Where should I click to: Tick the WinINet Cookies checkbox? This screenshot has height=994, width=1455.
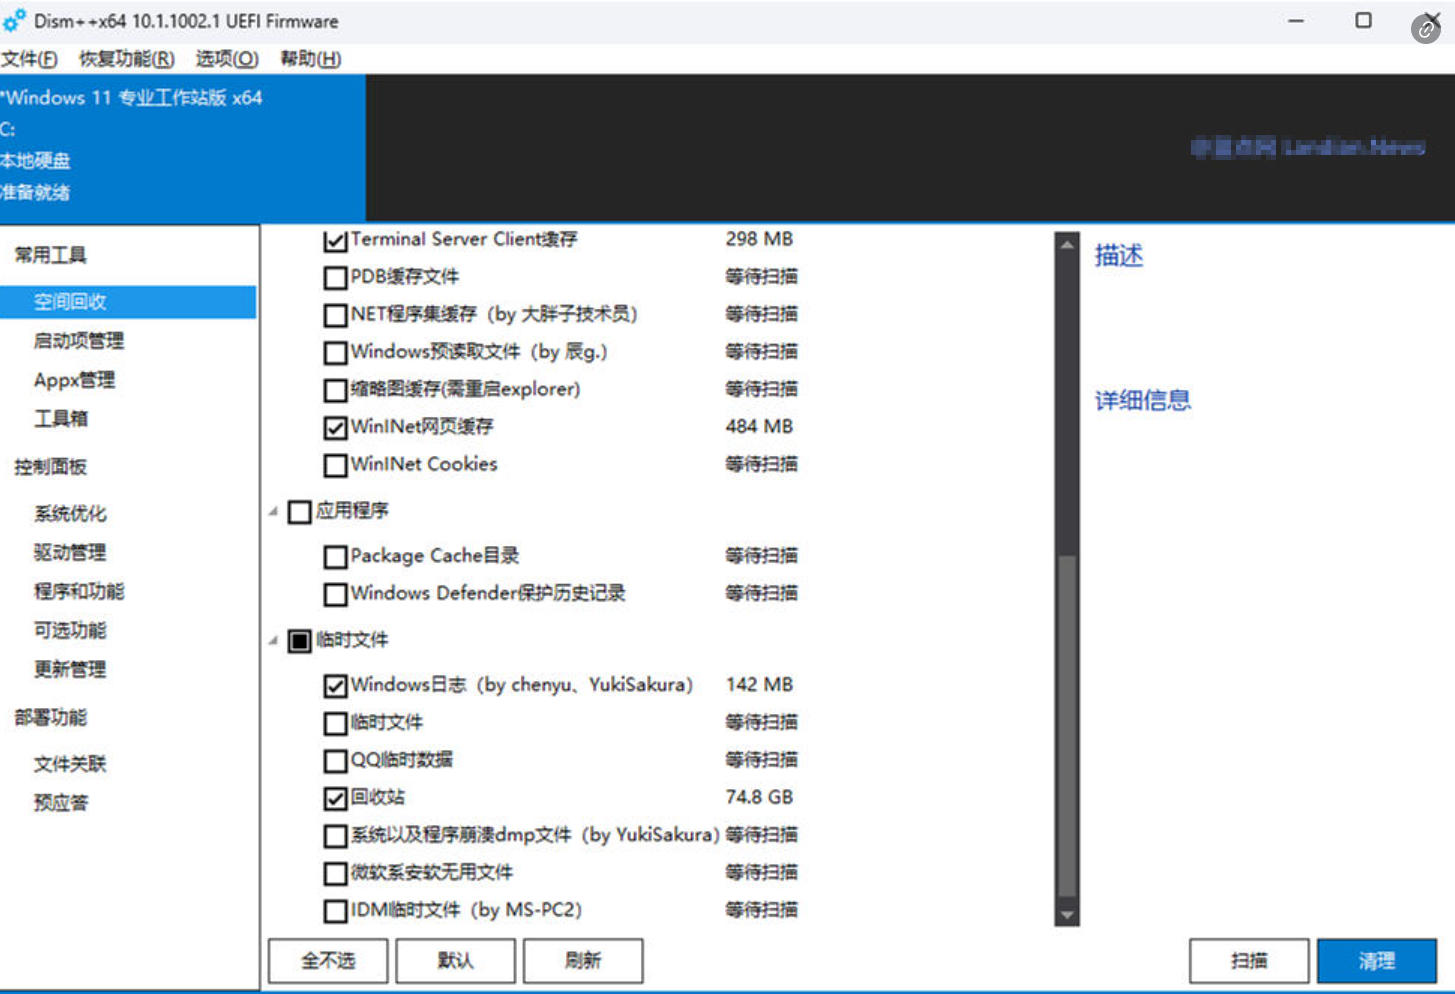click(336, 466)
